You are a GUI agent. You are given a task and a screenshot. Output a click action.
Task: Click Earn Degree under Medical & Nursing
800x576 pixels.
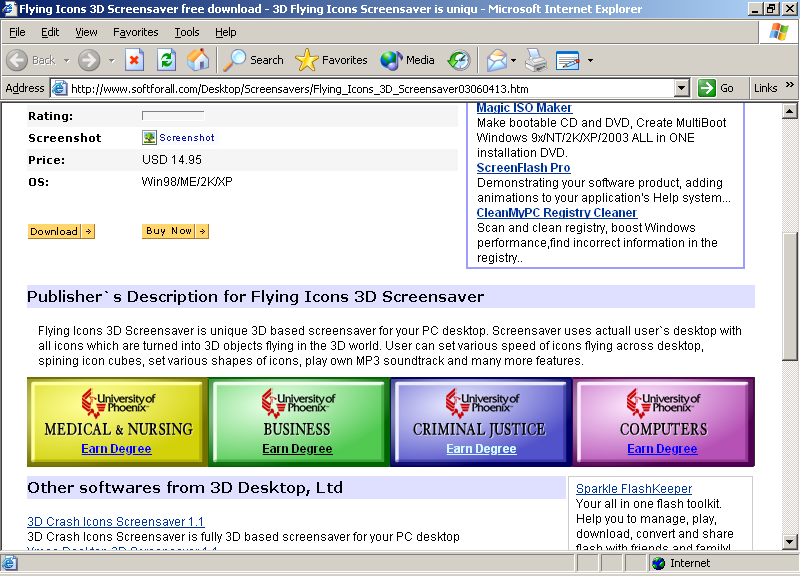[116, 449]
